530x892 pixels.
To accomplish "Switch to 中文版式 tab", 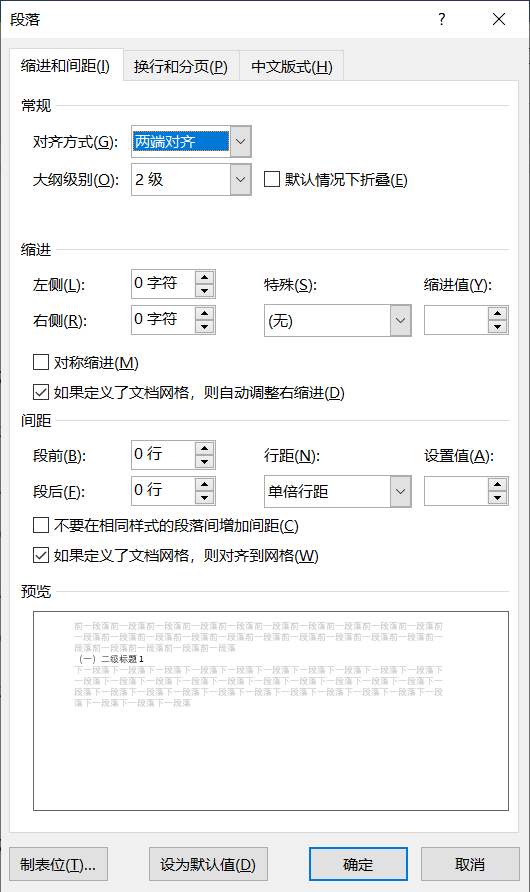I will 292,67.
